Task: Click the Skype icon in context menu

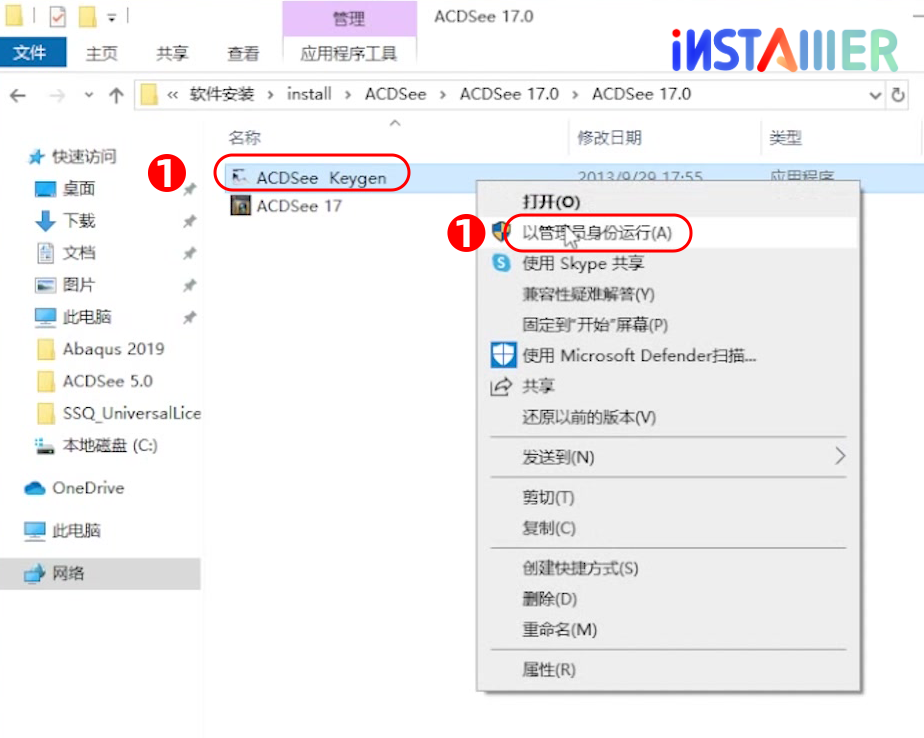Action: point(501,262)
